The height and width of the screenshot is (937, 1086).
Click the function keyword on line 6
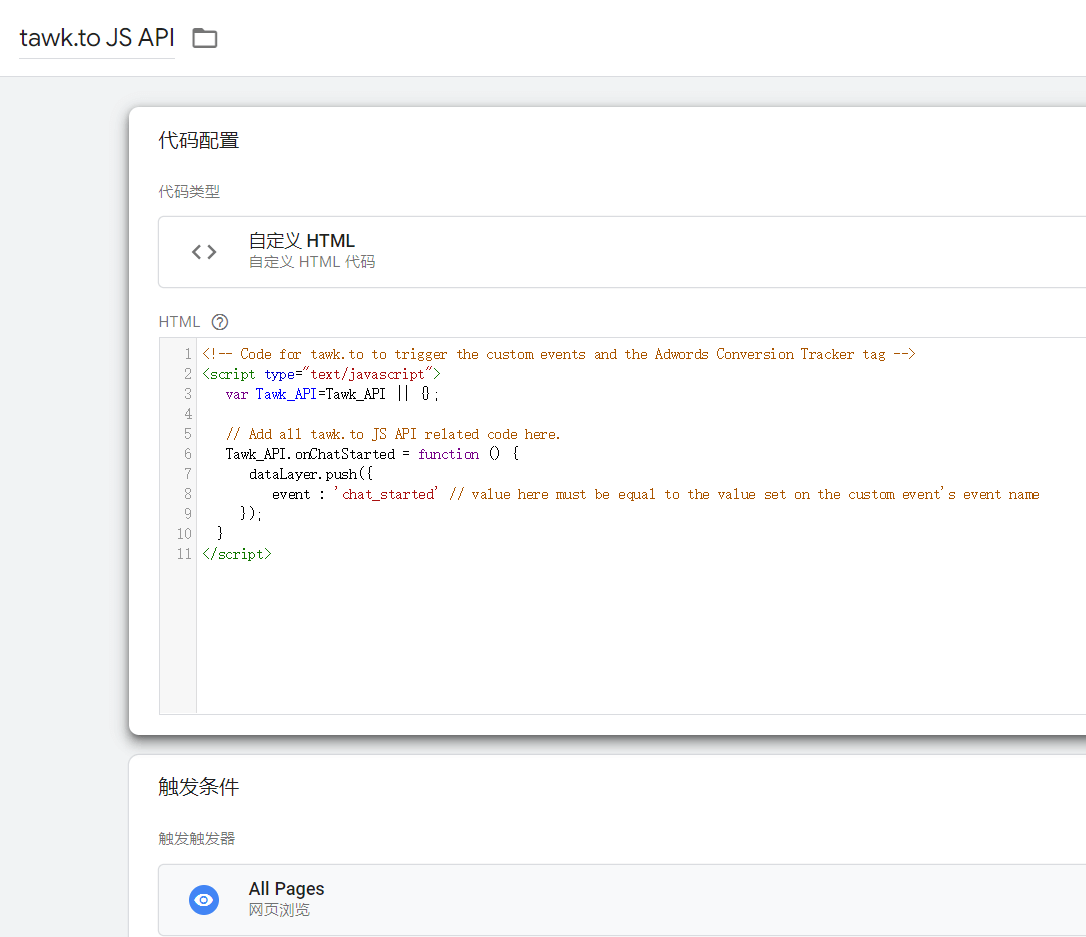pyautogui.click(x=448, y=454)
